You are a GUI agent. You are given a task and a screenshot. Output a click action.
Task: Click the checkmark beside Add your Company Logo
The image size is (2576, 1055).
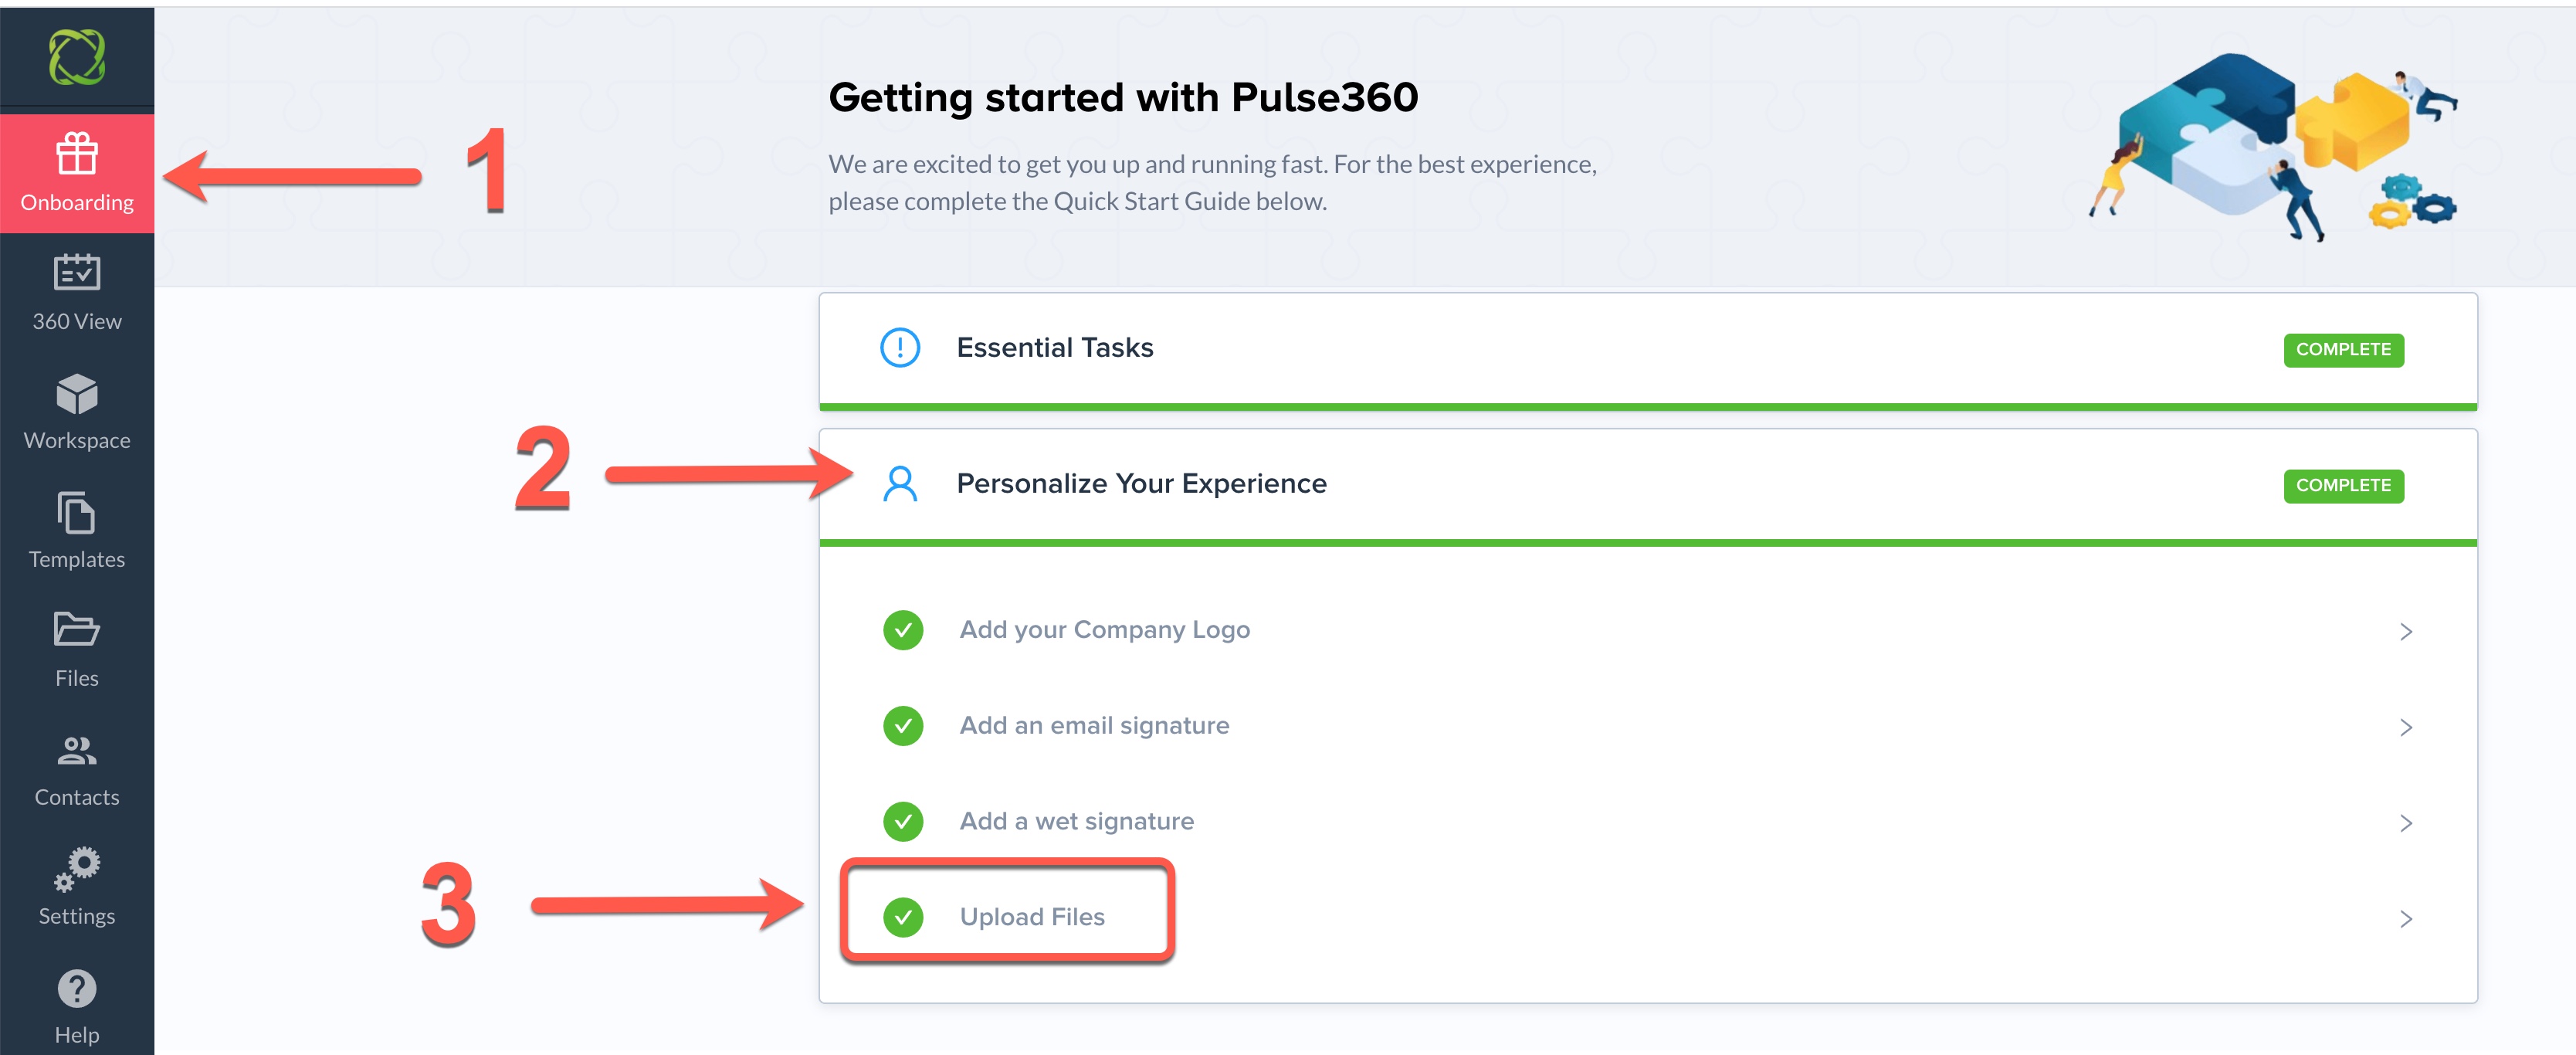coord(903,630)
